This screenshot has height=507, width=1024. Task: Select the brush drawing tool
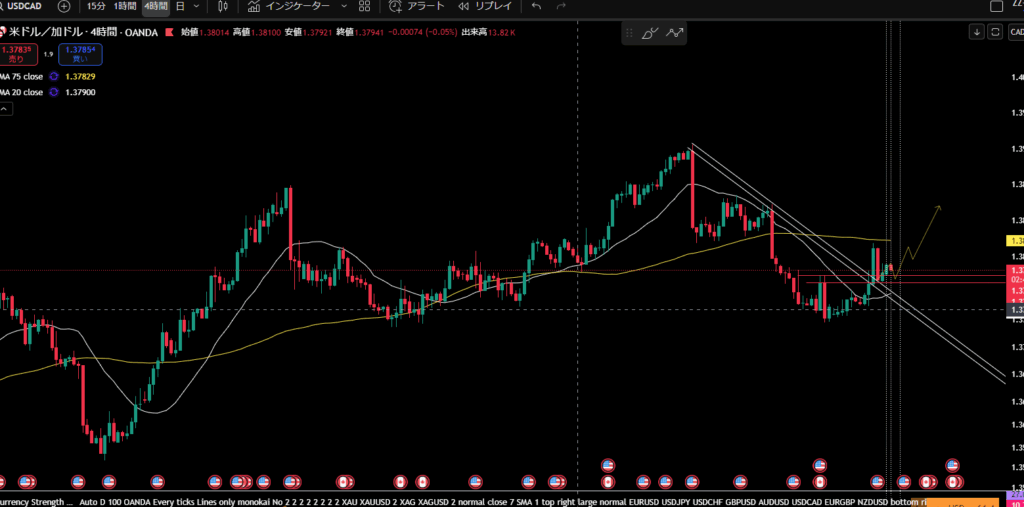pos(650,33)
